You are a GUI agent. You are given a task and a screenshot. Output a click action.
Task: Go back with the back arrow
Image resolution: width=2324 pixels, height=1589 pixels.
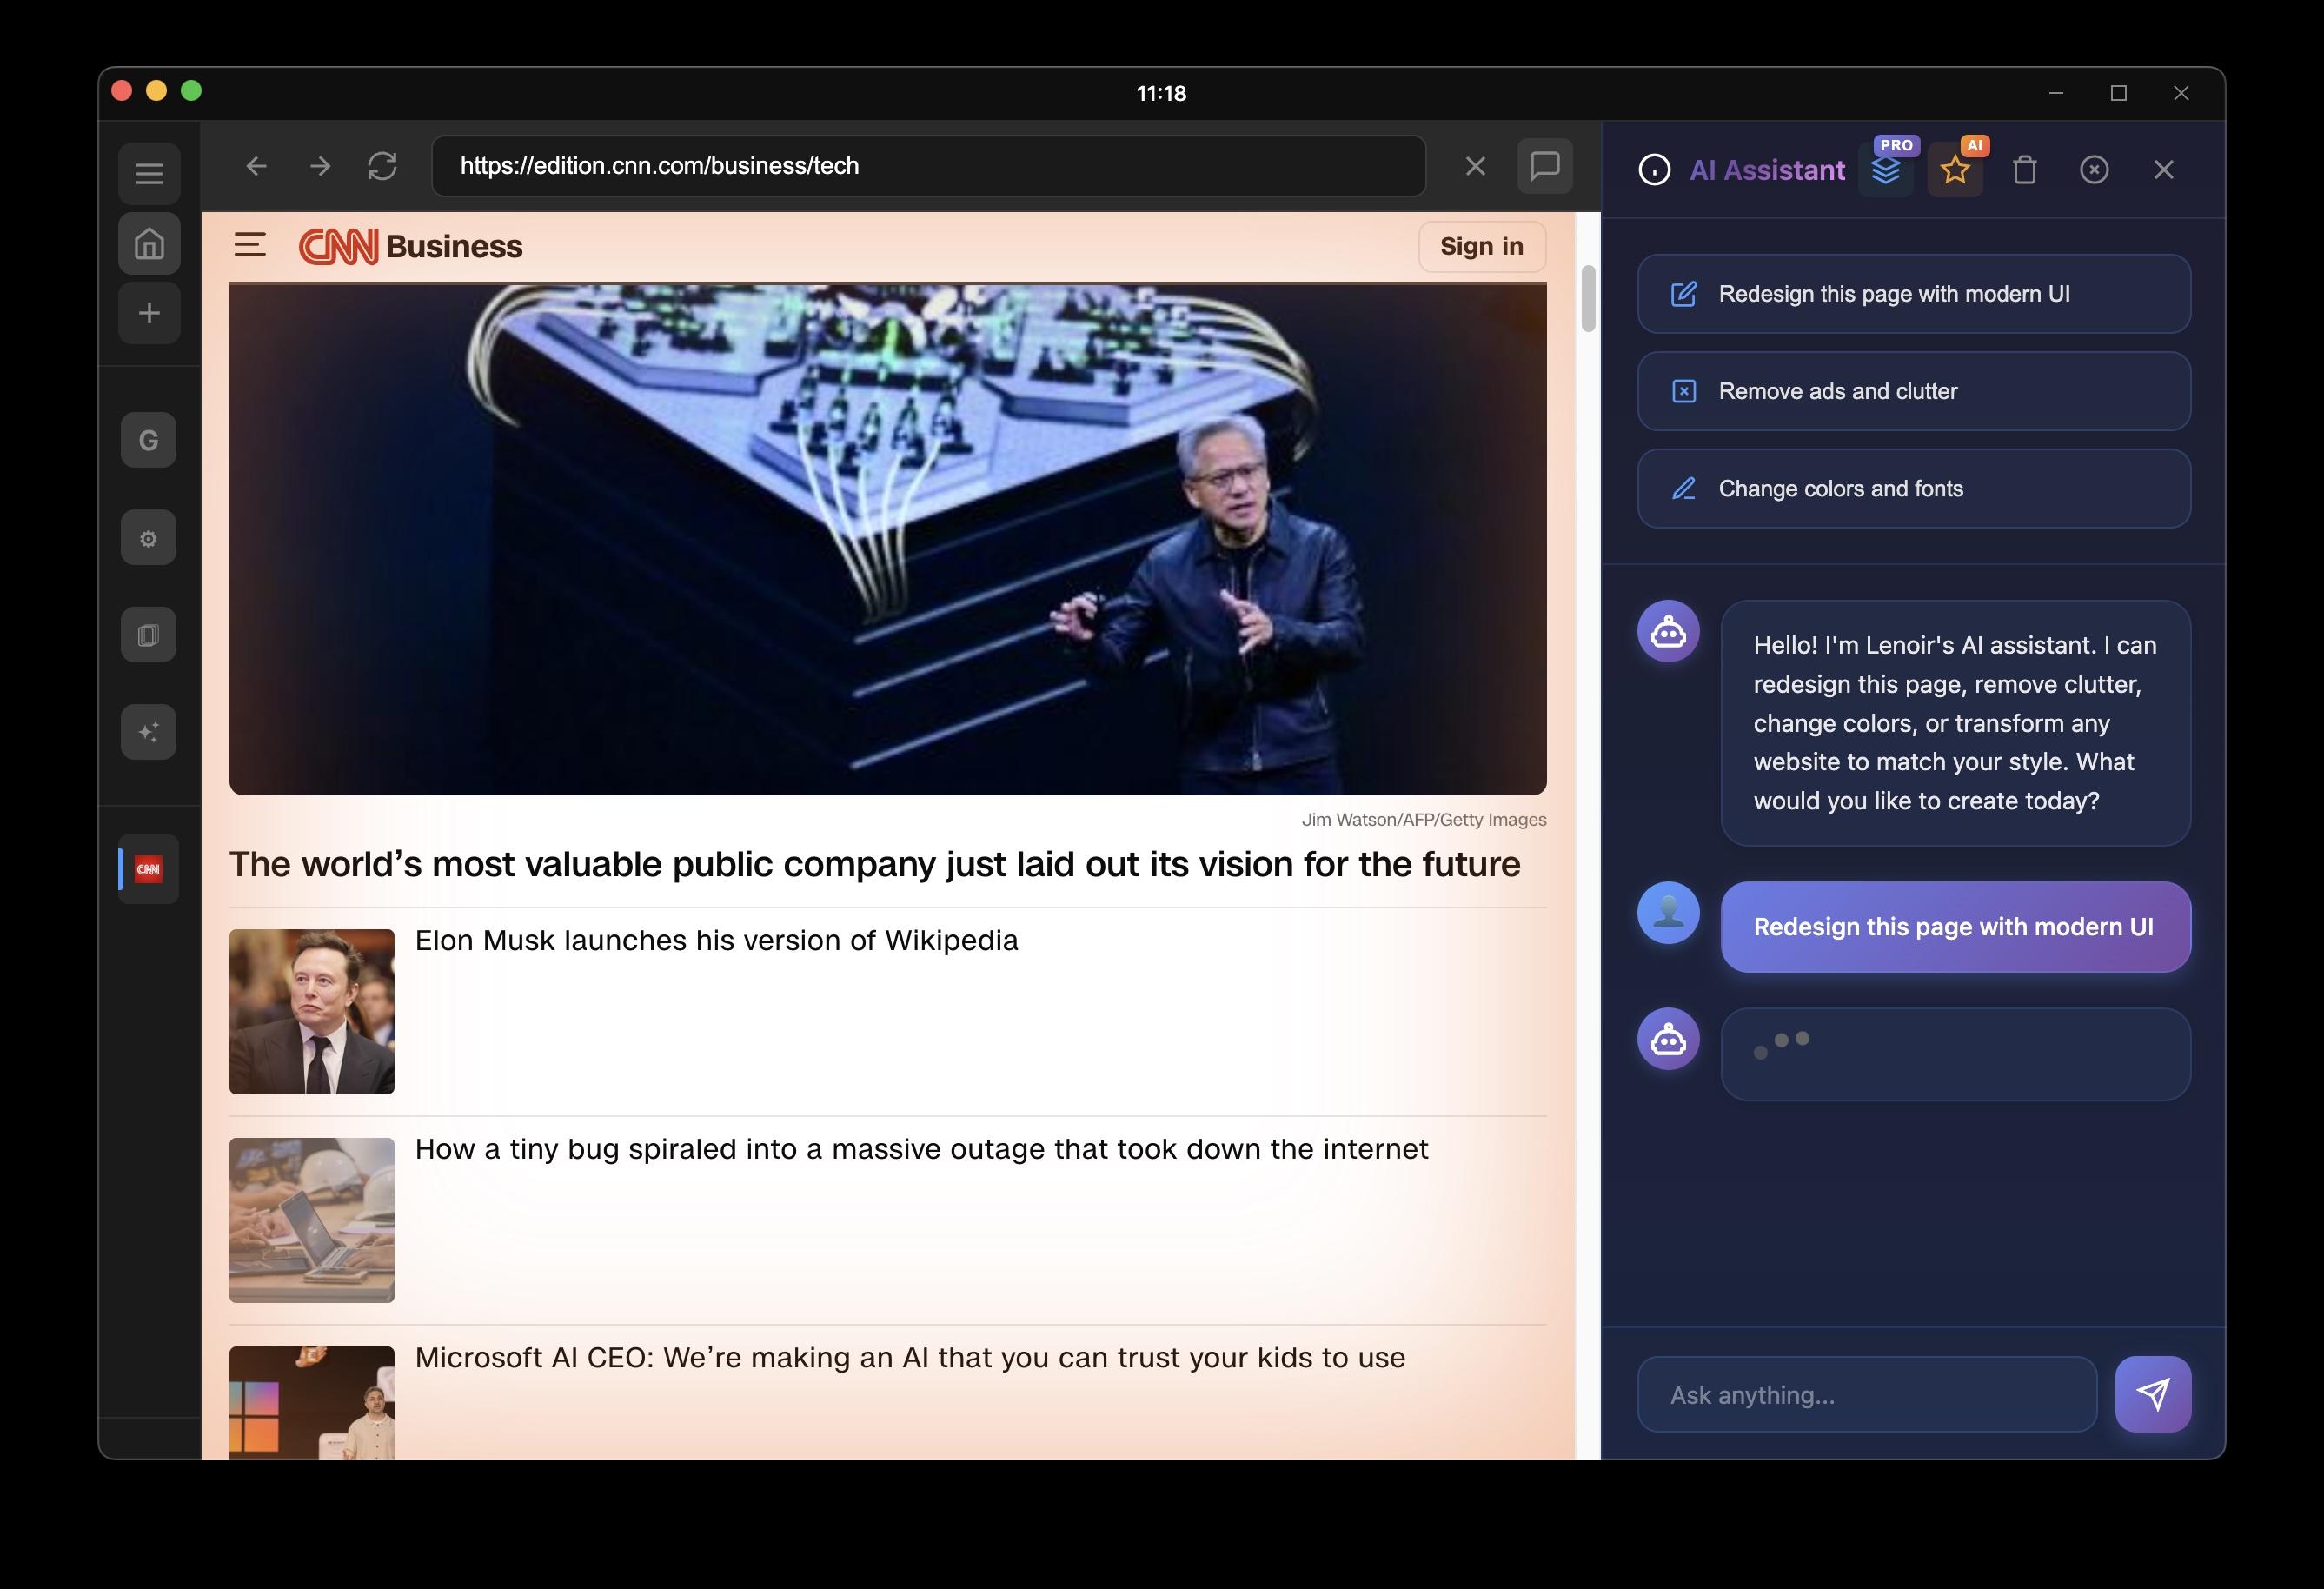pyautogui.click(x=256, y=166)
